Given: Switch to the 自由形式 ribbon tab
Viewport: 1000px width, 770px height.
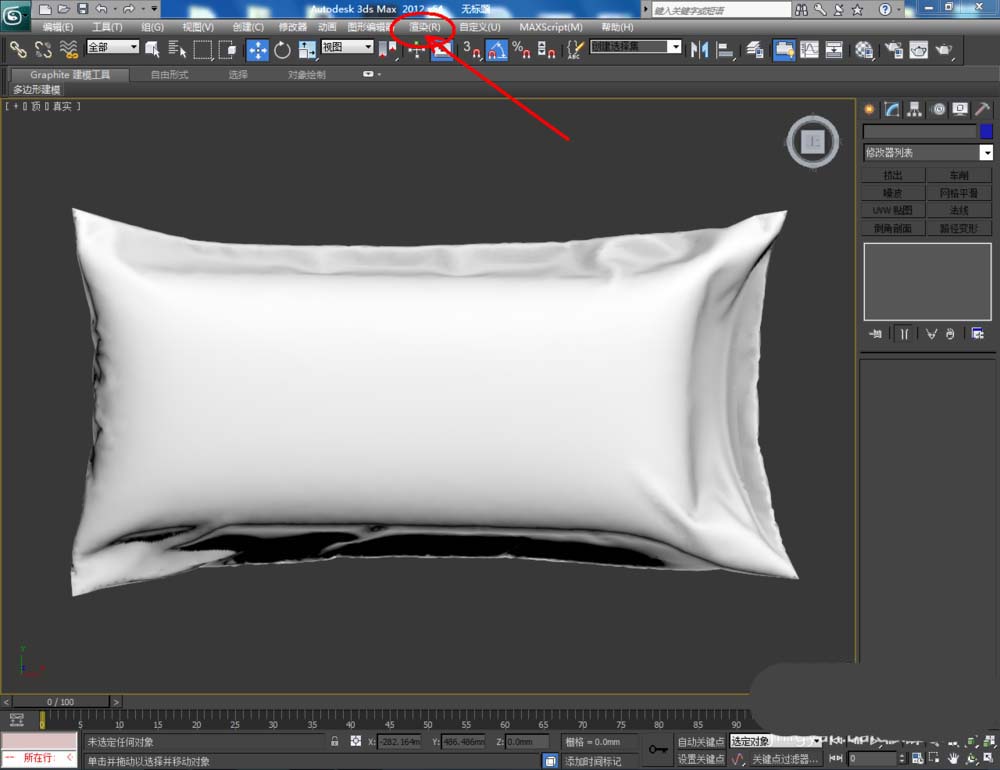Looking at the screenshot, I should click(x=169, y=75).
